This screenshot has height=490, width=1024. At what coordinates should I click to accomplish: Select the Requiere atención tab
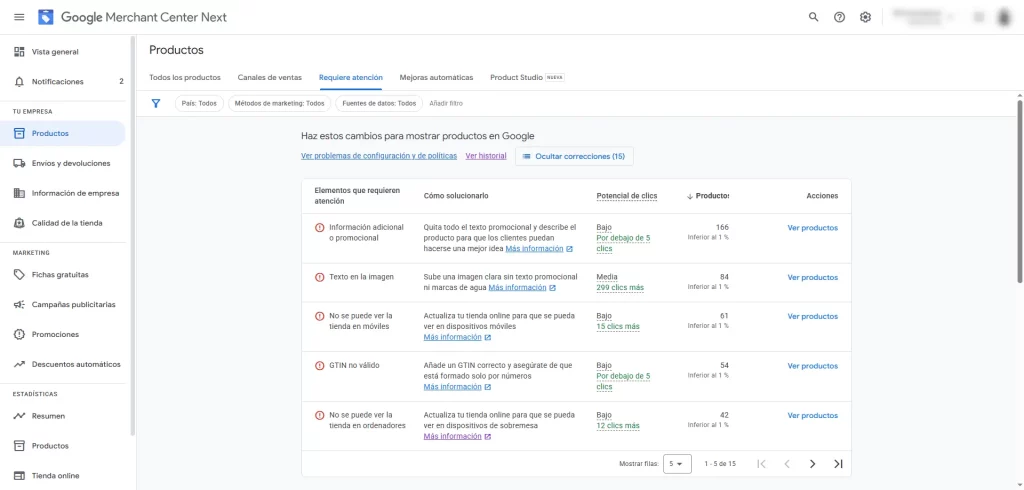[x=351, y=77]
